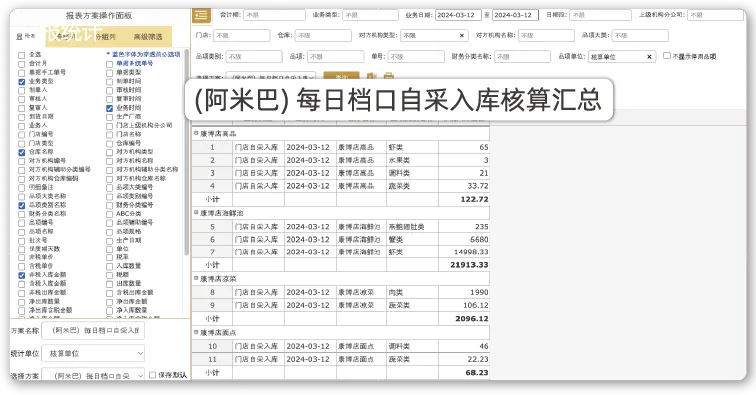The height and width of the screenshot is (395, 756).
Task: Check the 全选 checkbox
Action: tap(21, 55)
